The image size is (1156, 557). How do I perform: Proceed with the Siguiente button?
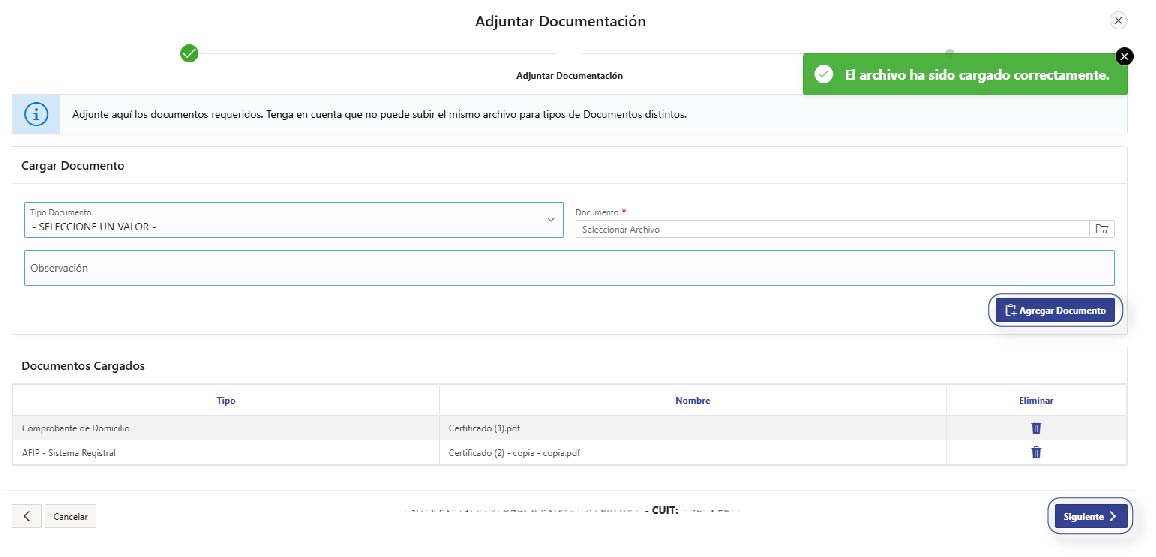[x=1090, y=516]
